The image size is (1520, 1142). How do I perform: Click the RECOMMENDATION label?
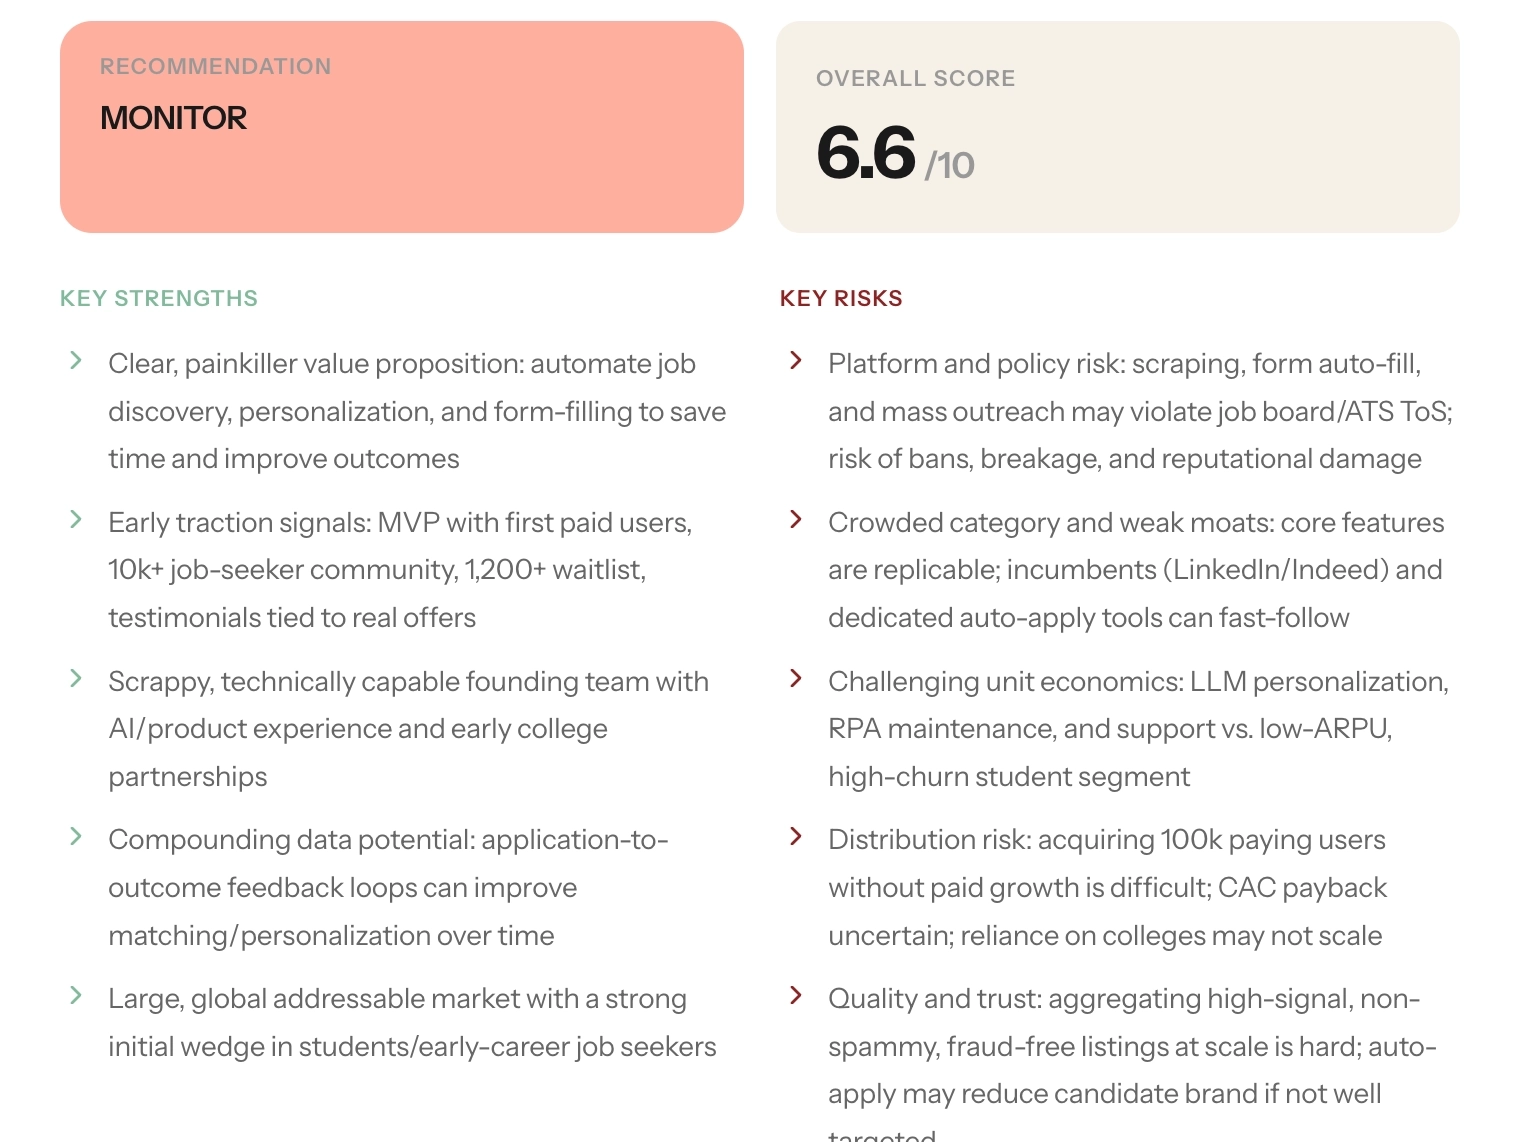point(216,66)
